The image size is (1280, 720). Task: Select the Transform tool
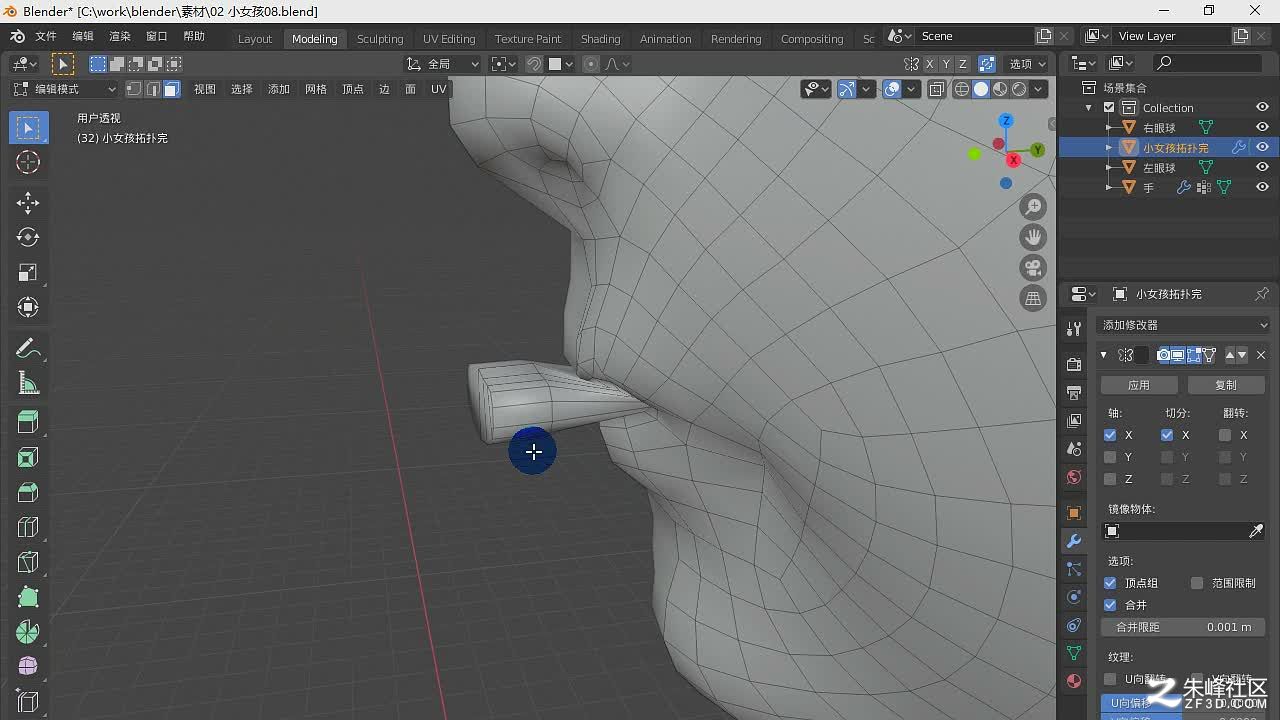pos(28,307)
